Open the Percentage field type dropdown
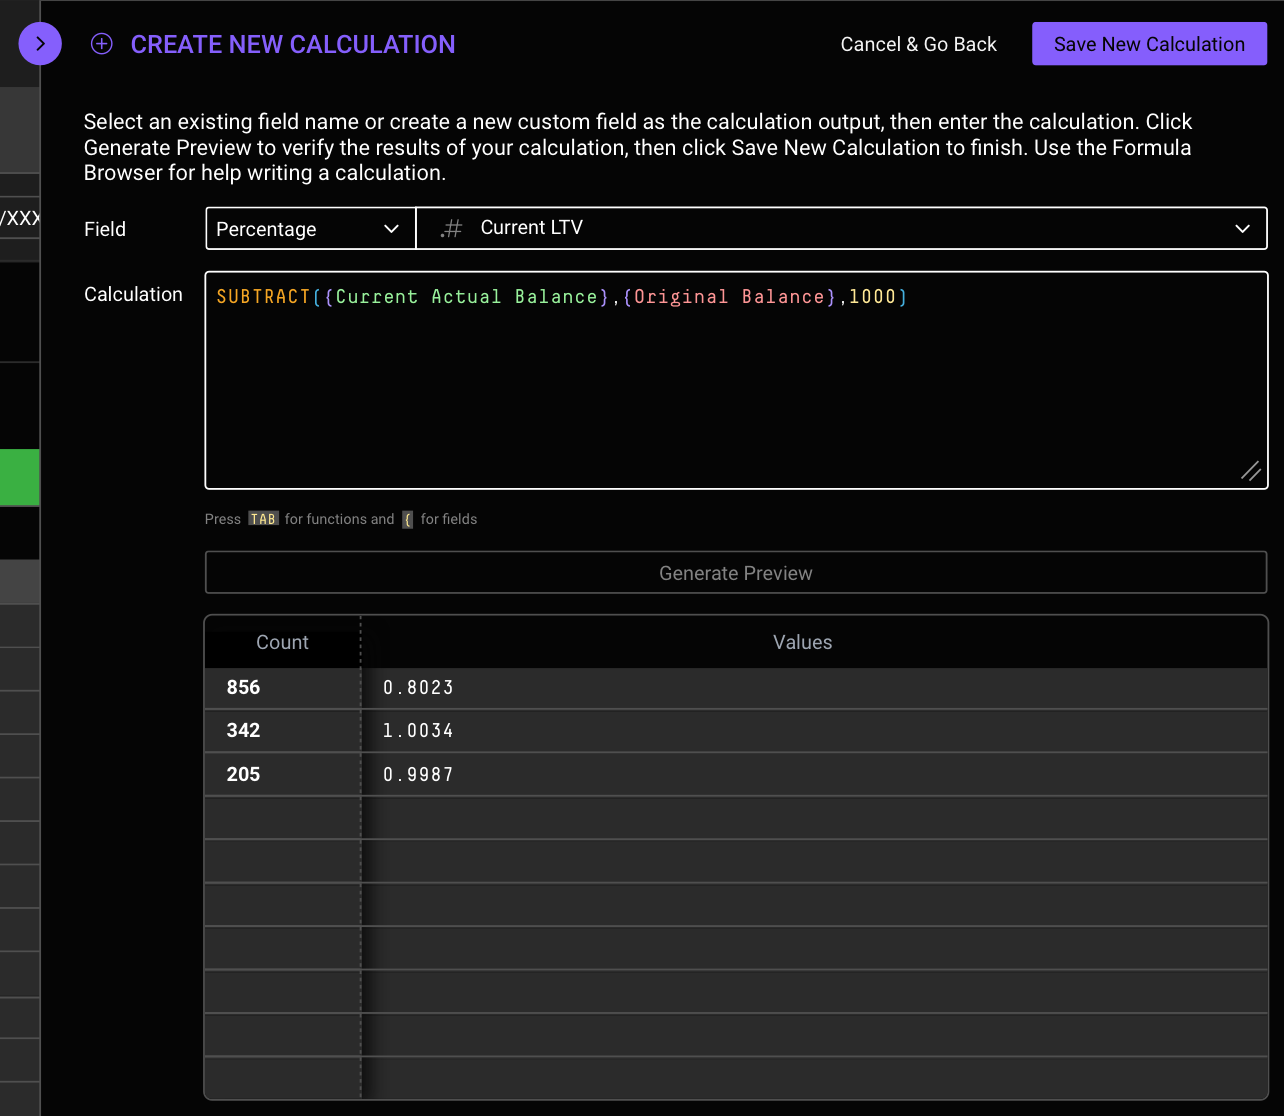The height and width of the screenshot is (1116, 1284). click(x=310, y=228)
